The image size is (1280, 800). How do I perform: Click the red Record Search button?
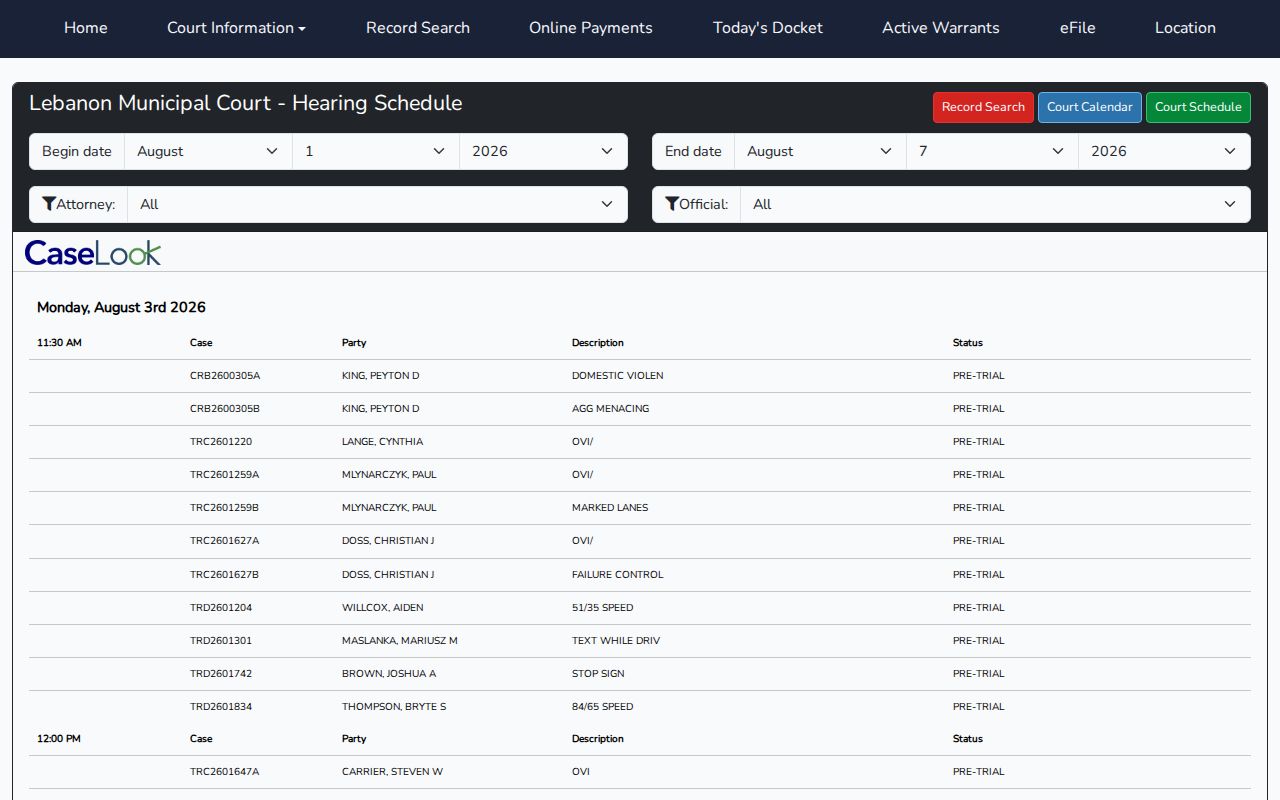[983, 107]
